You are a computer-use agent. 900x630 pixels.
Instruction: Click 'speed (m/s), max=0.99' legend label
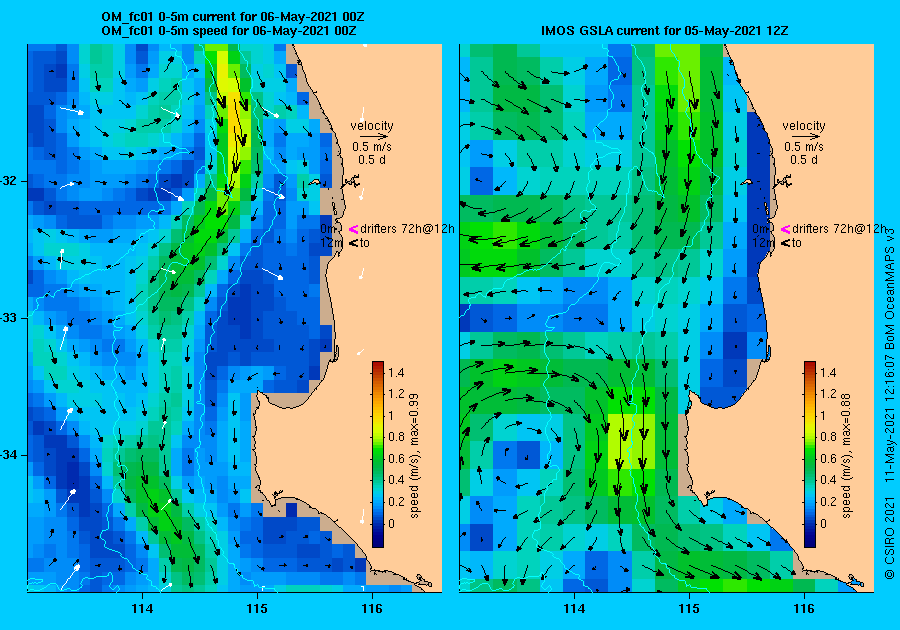pos(414,456)
